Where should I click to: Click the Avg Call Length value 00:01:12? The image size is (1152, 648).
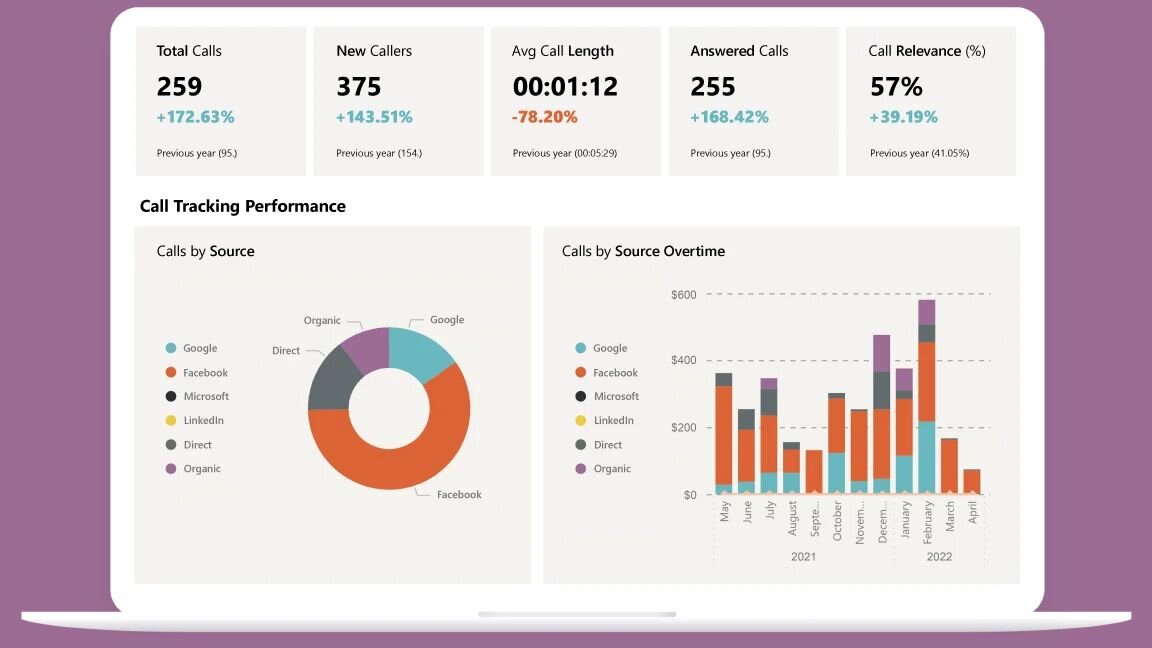pyautogui.click(x=565, y=87)
